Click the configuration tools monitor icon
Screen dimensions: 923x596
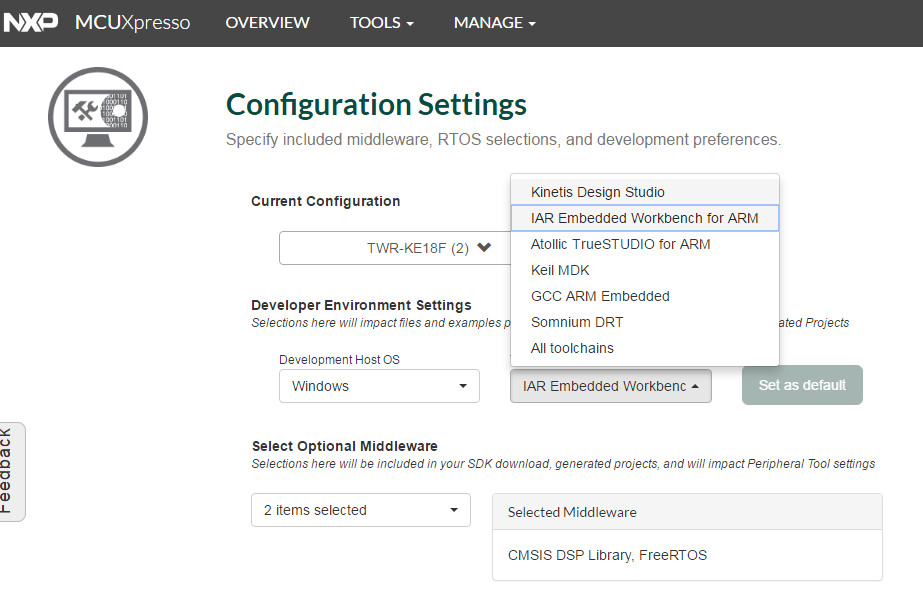coord(98,116)
